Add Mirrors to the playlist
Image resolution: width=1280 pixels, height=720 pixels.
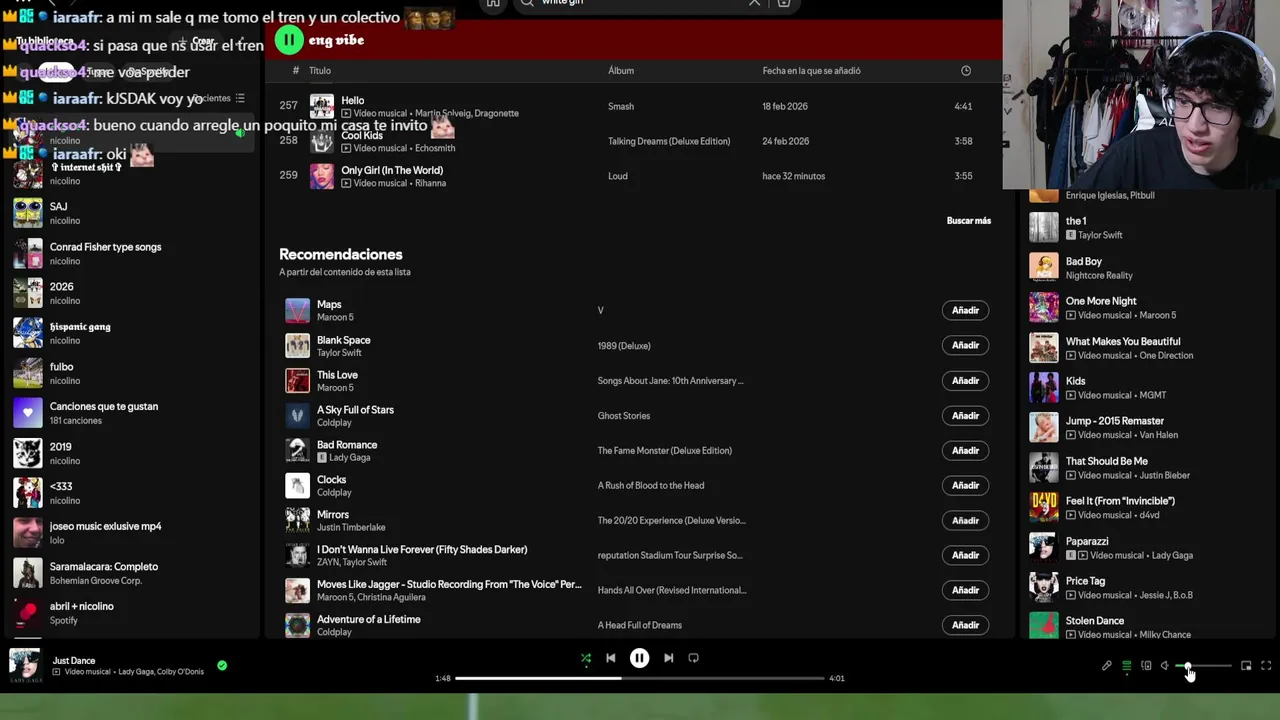click(x=965, y=520)
